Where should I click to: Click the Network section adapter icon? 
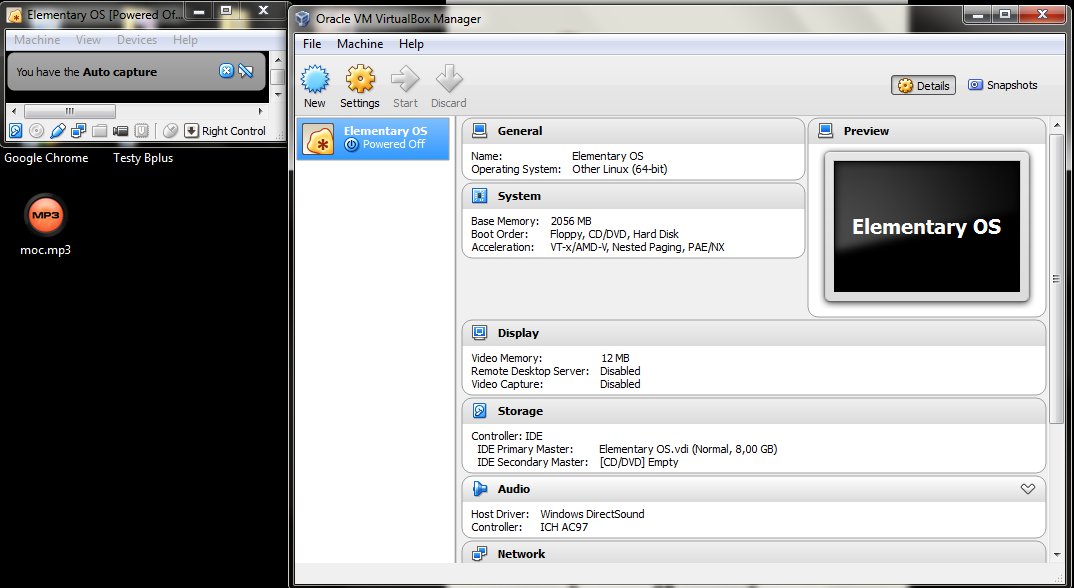pyautogui.click(x=479, y=554)
